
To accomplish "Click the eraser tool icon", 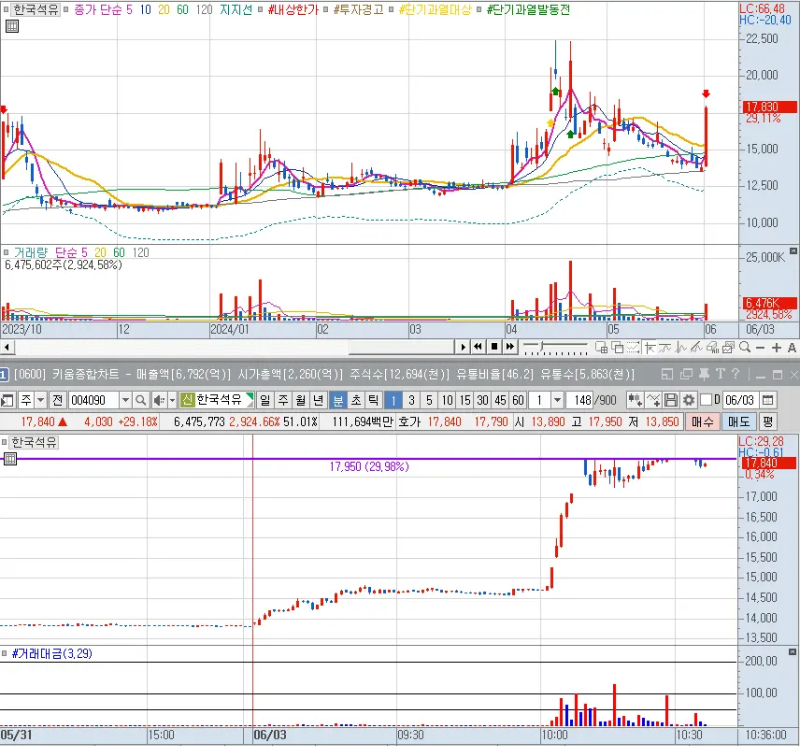I will click(x=713, y=347).
